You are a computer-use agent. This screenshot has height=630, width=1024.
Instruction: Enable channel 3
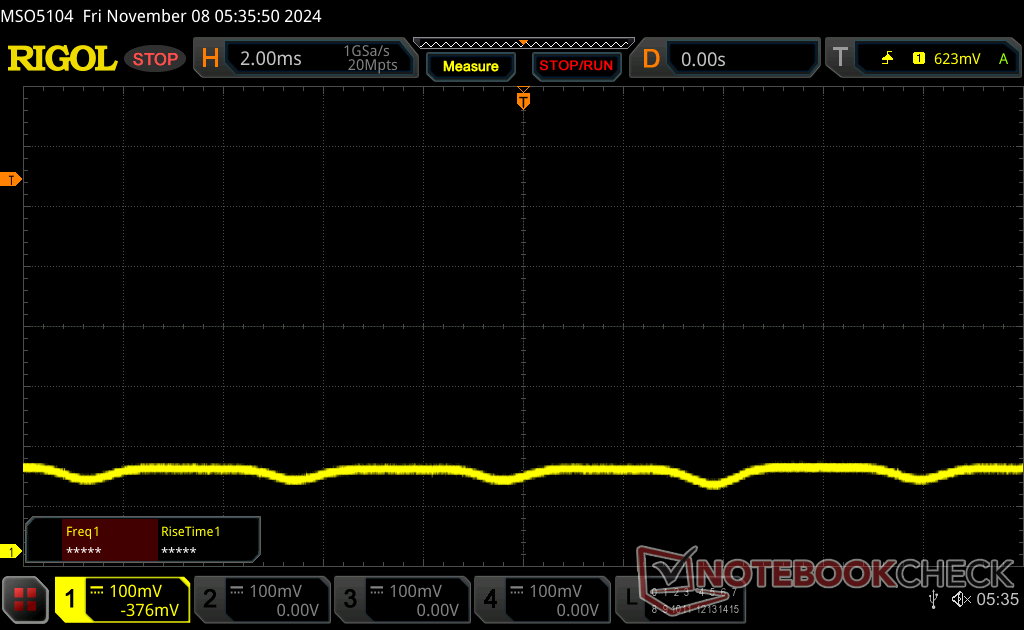pos(402,599)
